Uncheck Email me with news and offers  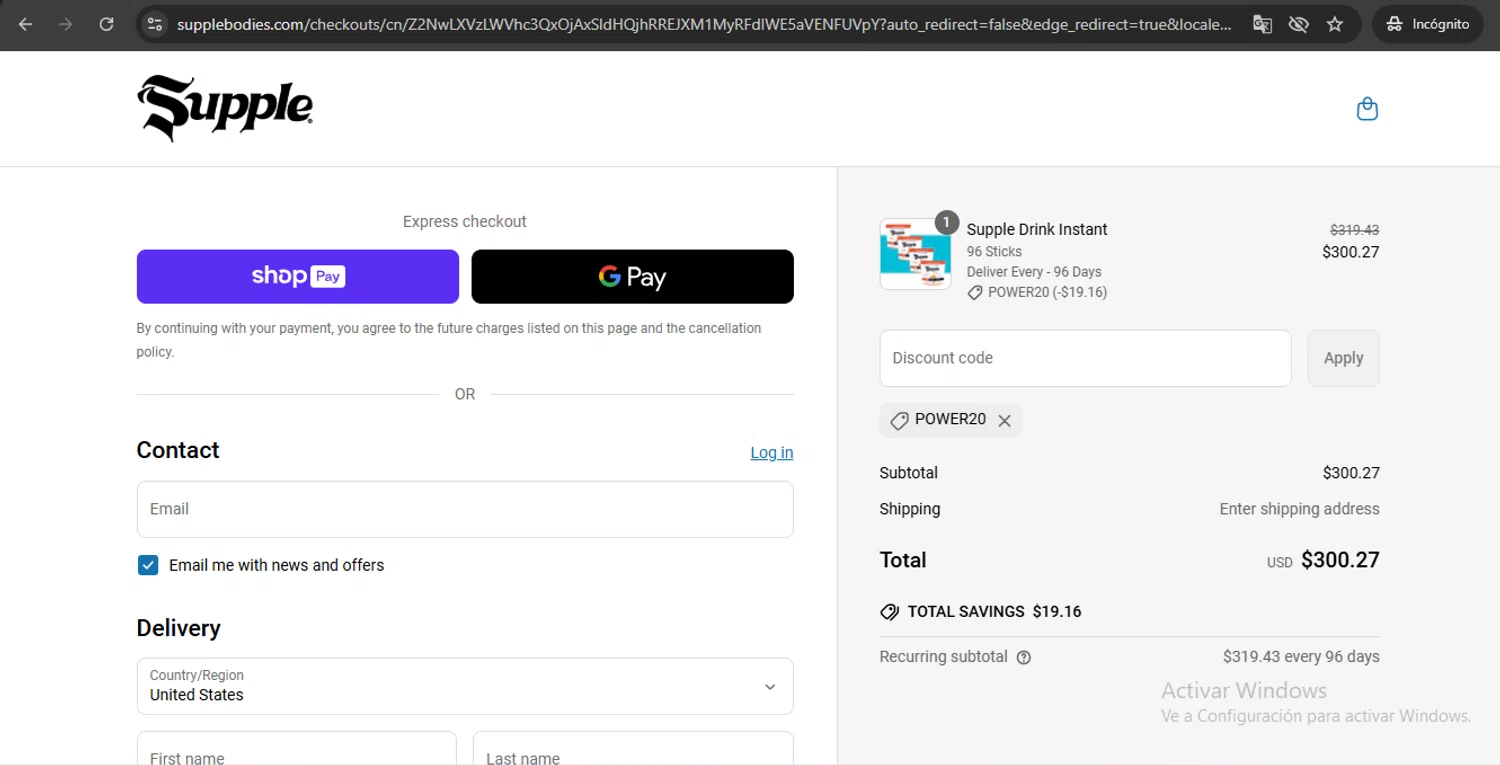(x=148, y=565)
